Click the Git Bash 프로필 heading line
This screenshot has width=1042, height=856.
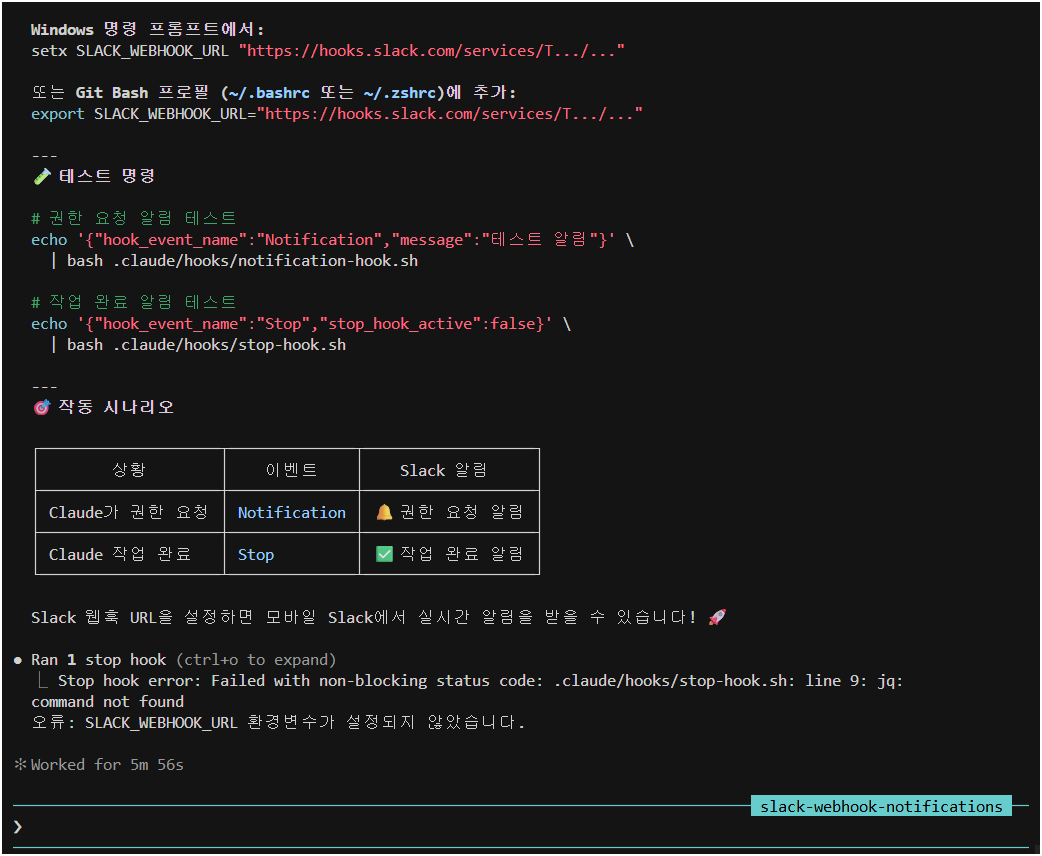click(273, 92)
